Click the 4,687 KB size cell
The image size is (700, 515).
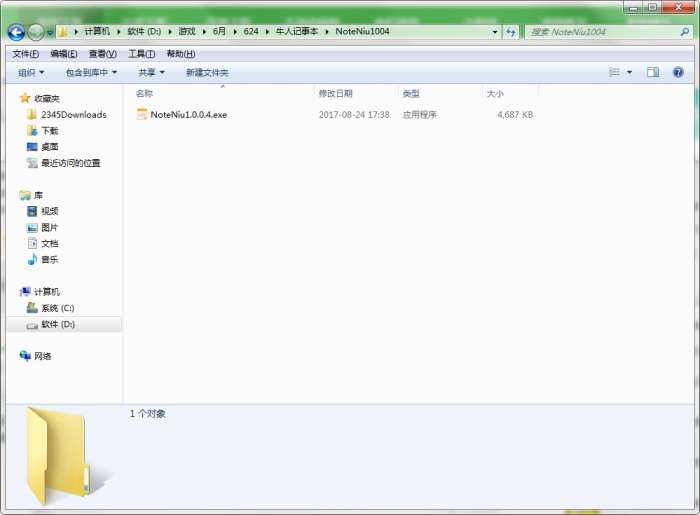(x=515, y=115)
